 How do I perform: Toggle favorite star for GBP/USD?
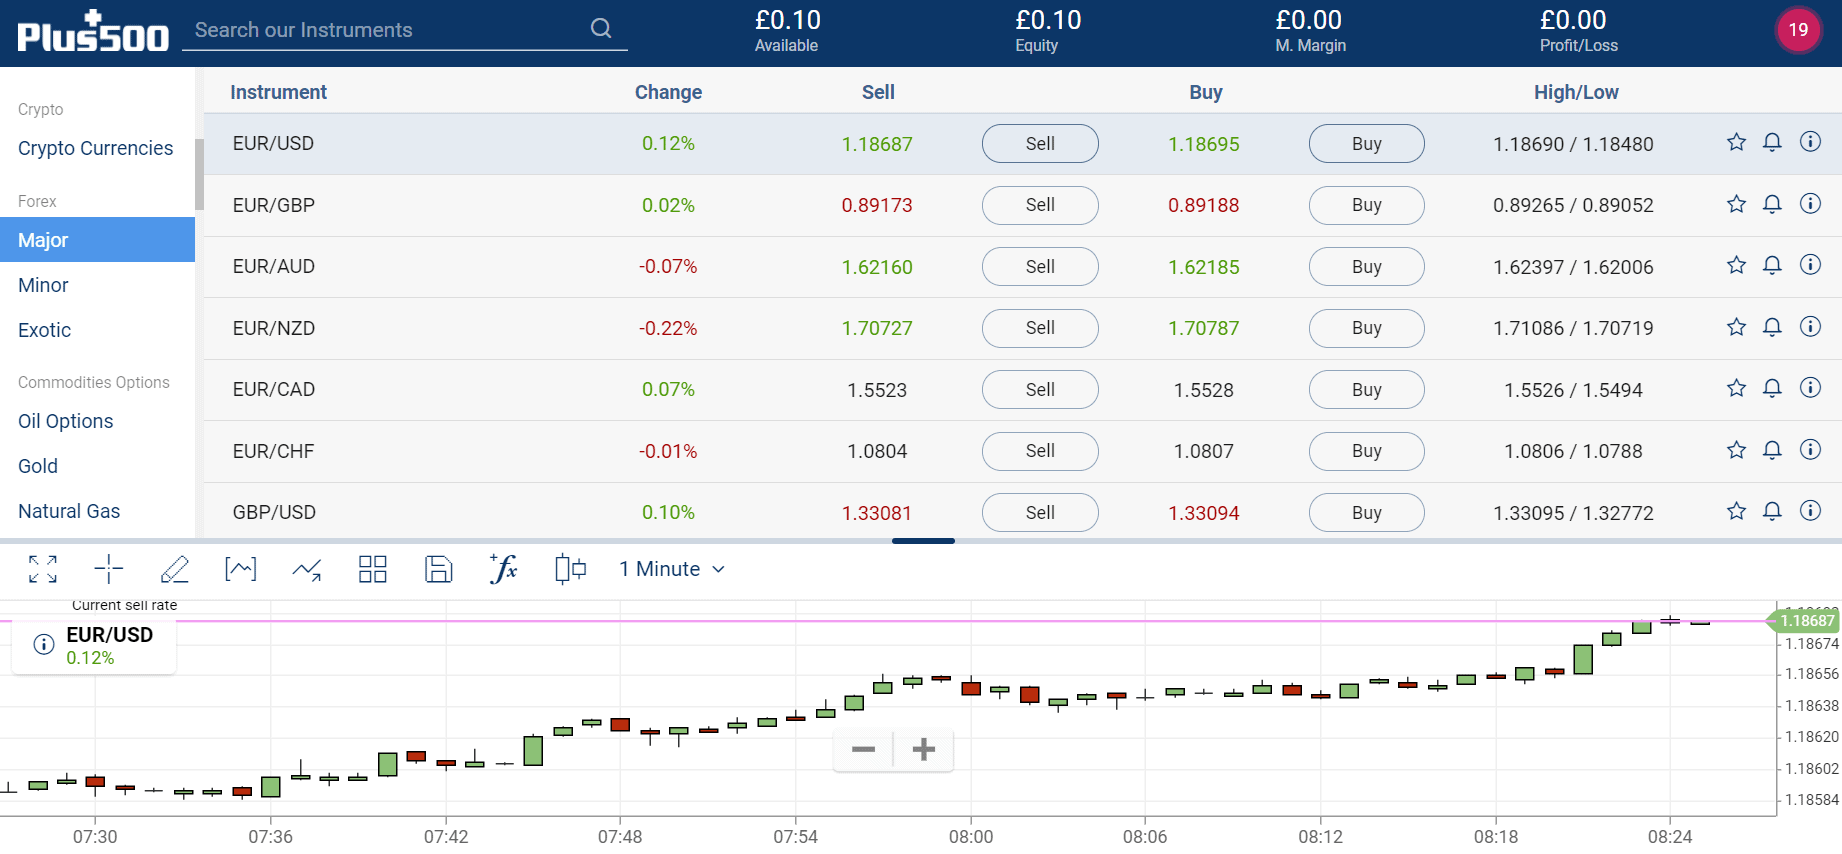pyautogui.click(x=1736, y=511)
